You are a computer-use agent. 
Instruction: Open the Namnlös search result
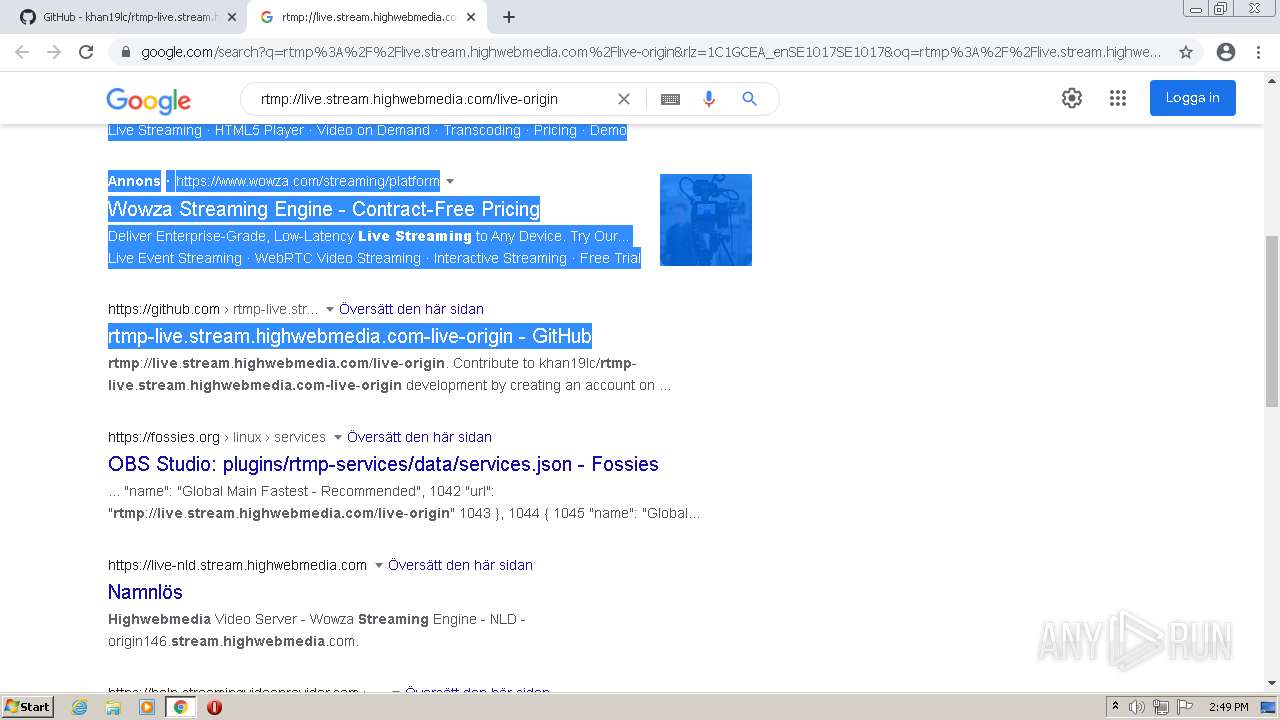[x=145, y=592]
